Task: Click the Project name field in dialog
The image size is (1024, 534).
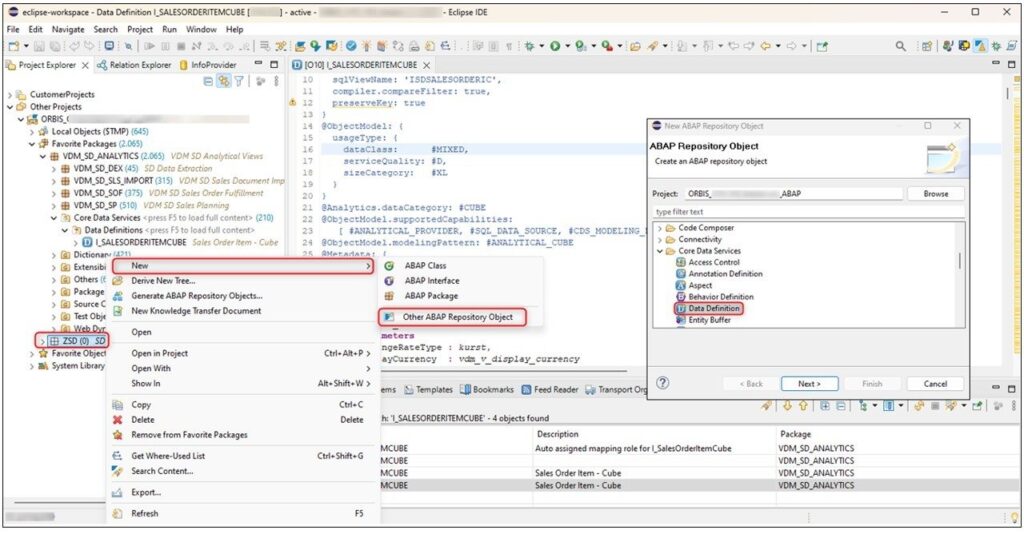Action: (793, 194)
